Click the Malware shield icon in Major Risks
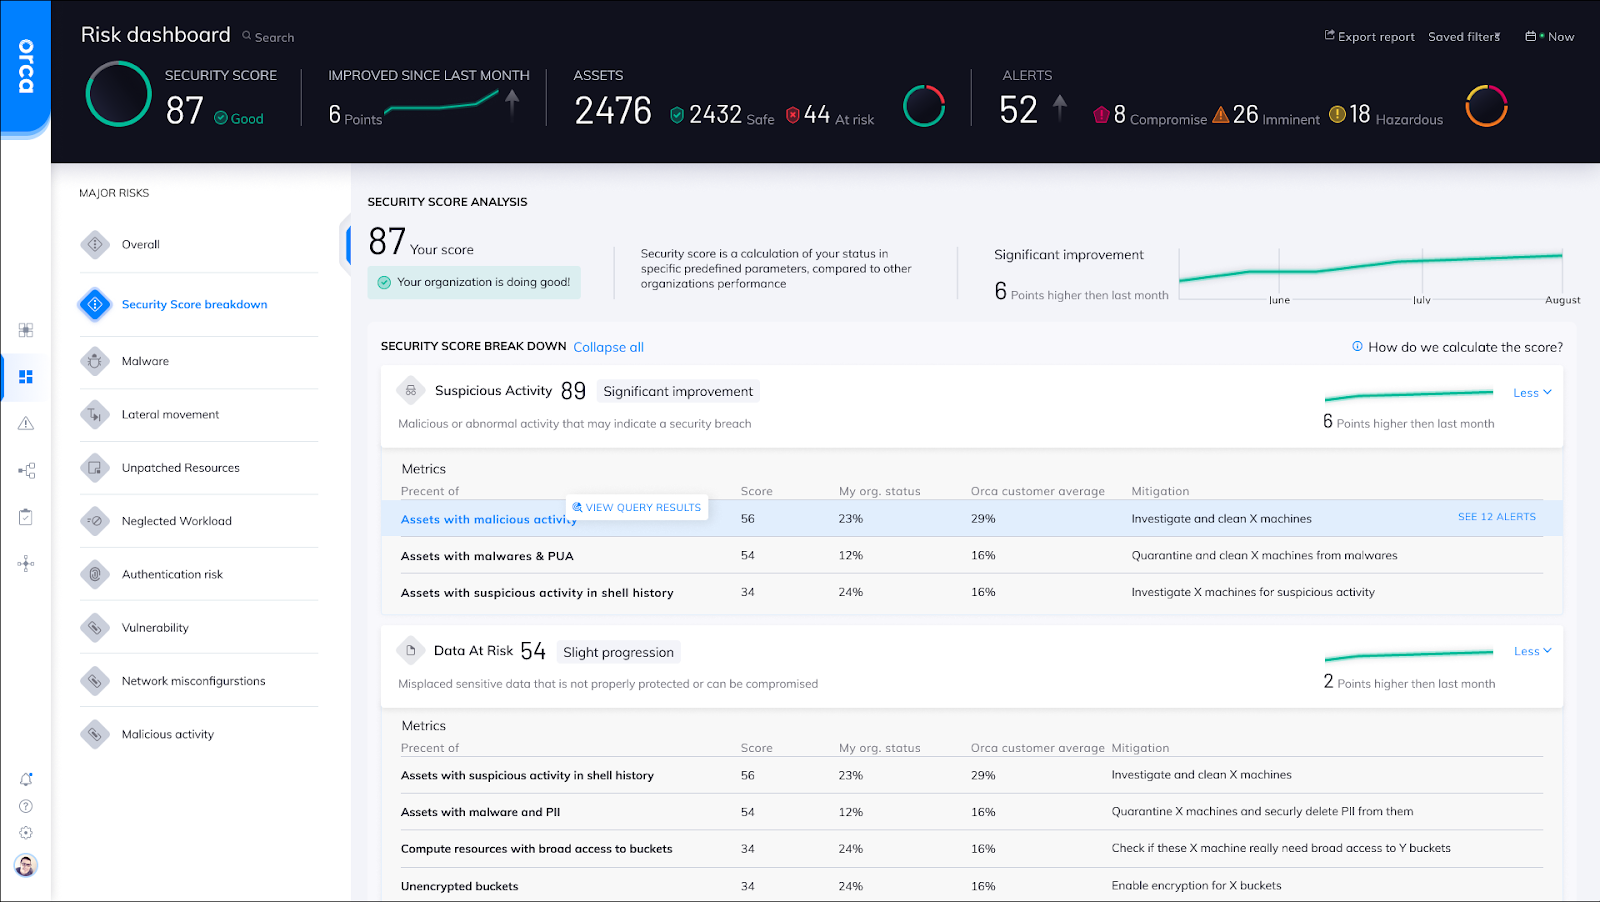 94,361
